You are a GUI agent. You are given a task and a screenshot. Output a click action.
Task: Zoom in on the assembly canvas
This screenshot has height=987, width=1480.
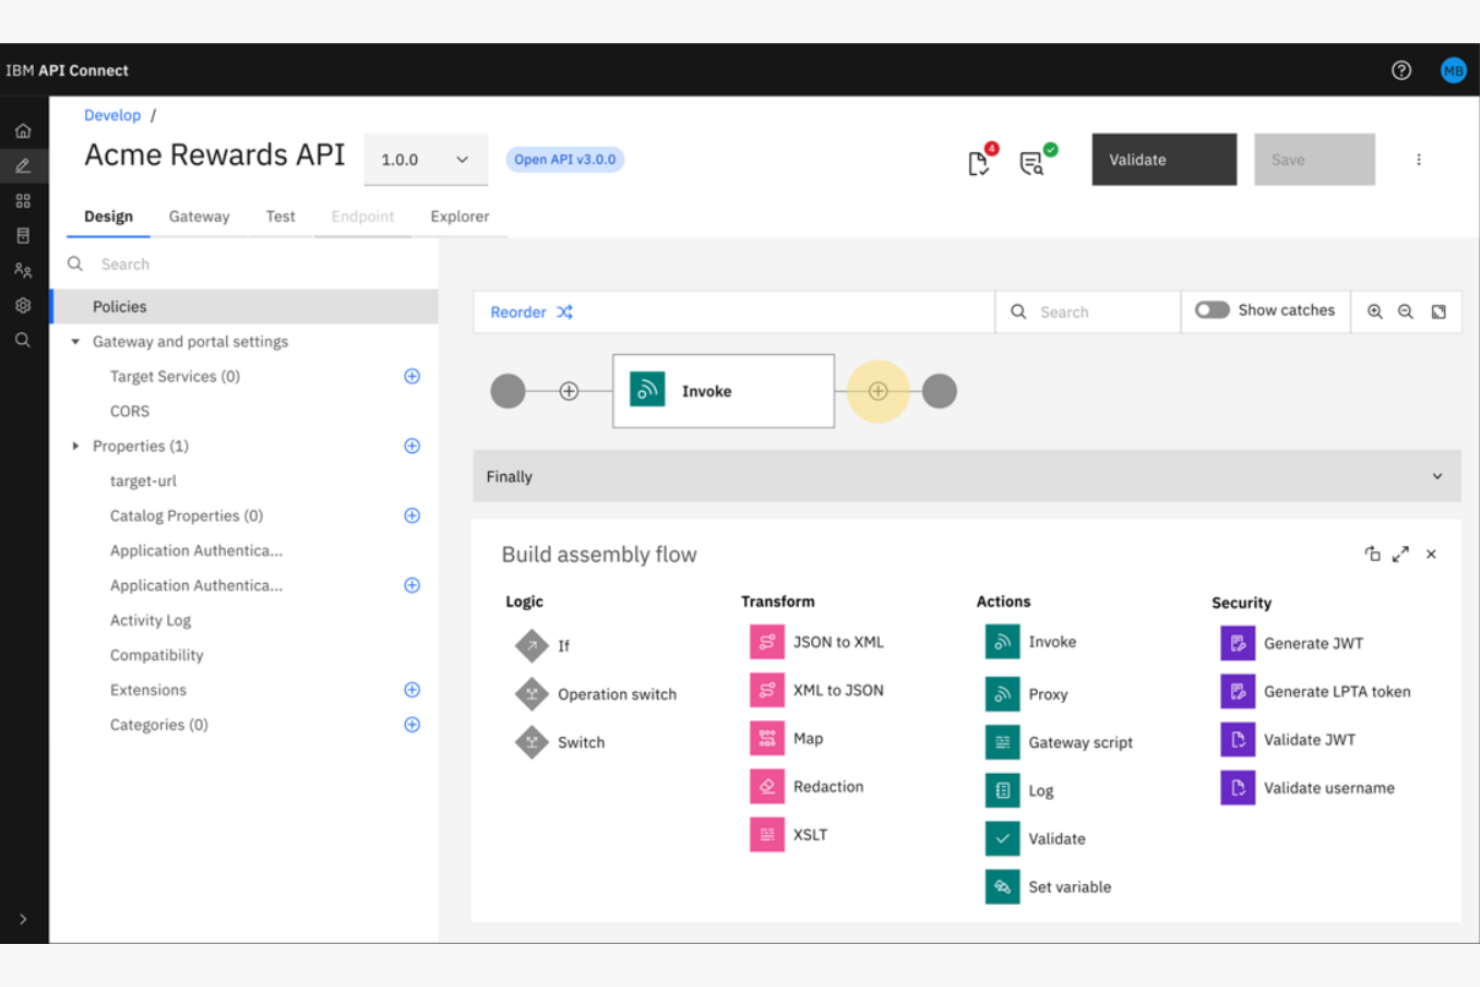[1375, 312]
